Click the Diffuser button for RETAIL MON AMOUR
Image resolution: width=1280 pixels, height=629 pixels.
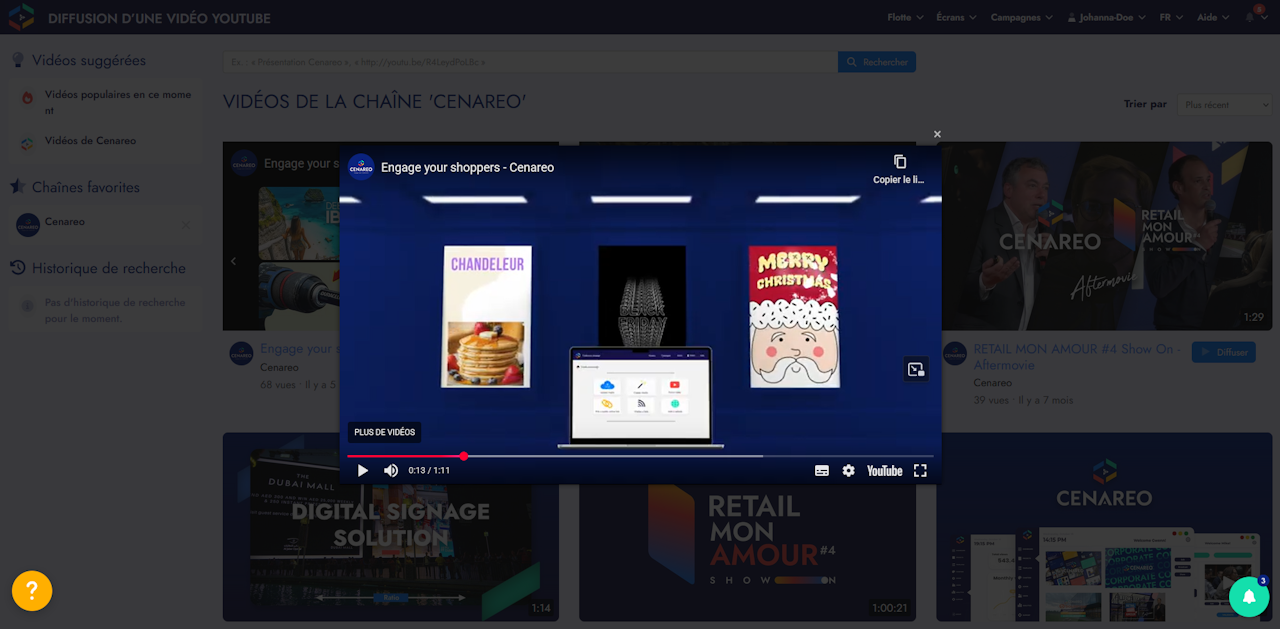tap(1224, 352)
